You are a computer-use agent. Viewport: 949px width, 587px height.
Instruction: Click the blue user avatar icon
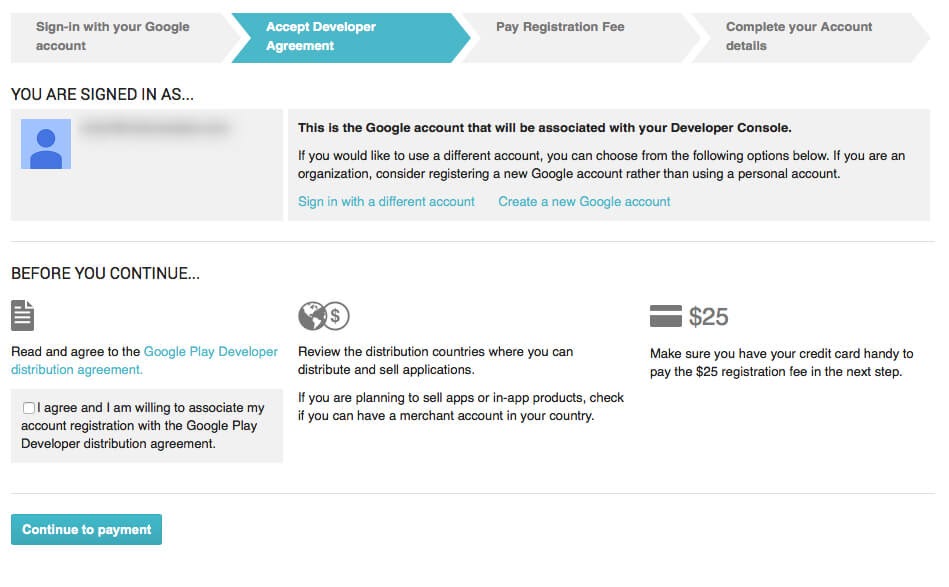pyautogui.click(x=46, y=144)
